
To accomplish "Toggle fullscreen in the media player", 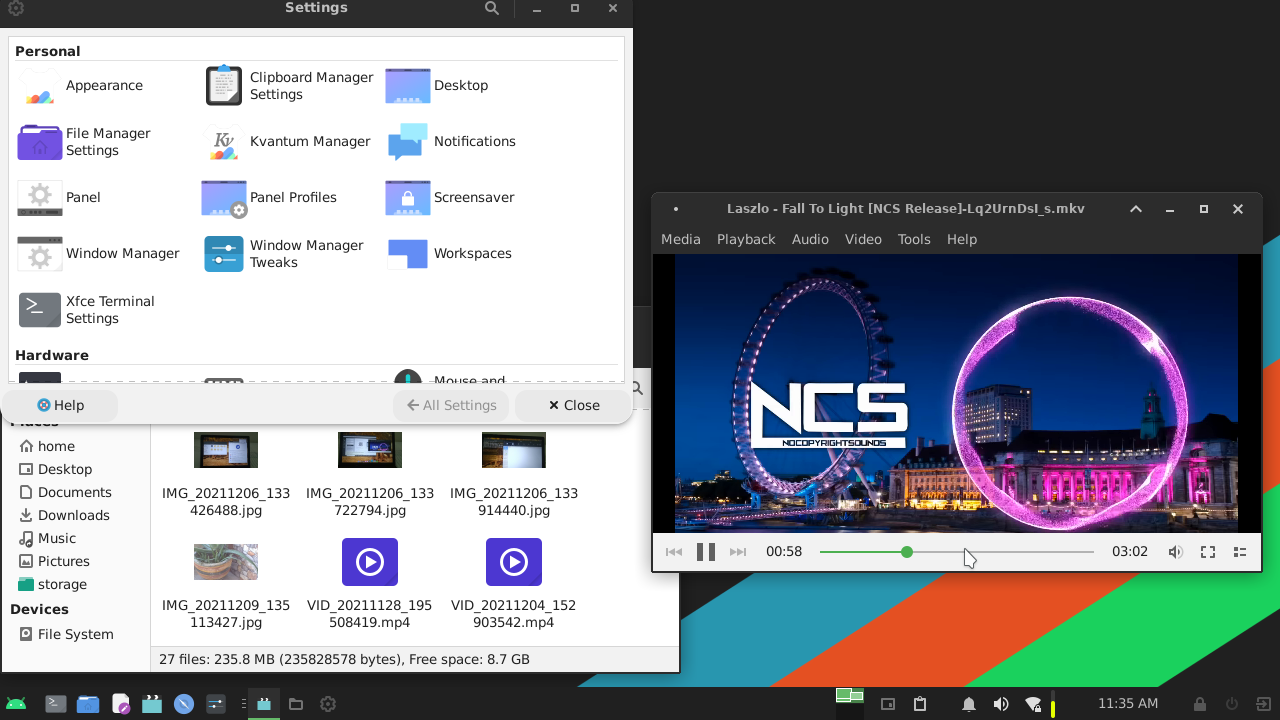I will click(x=1208, y=552).
